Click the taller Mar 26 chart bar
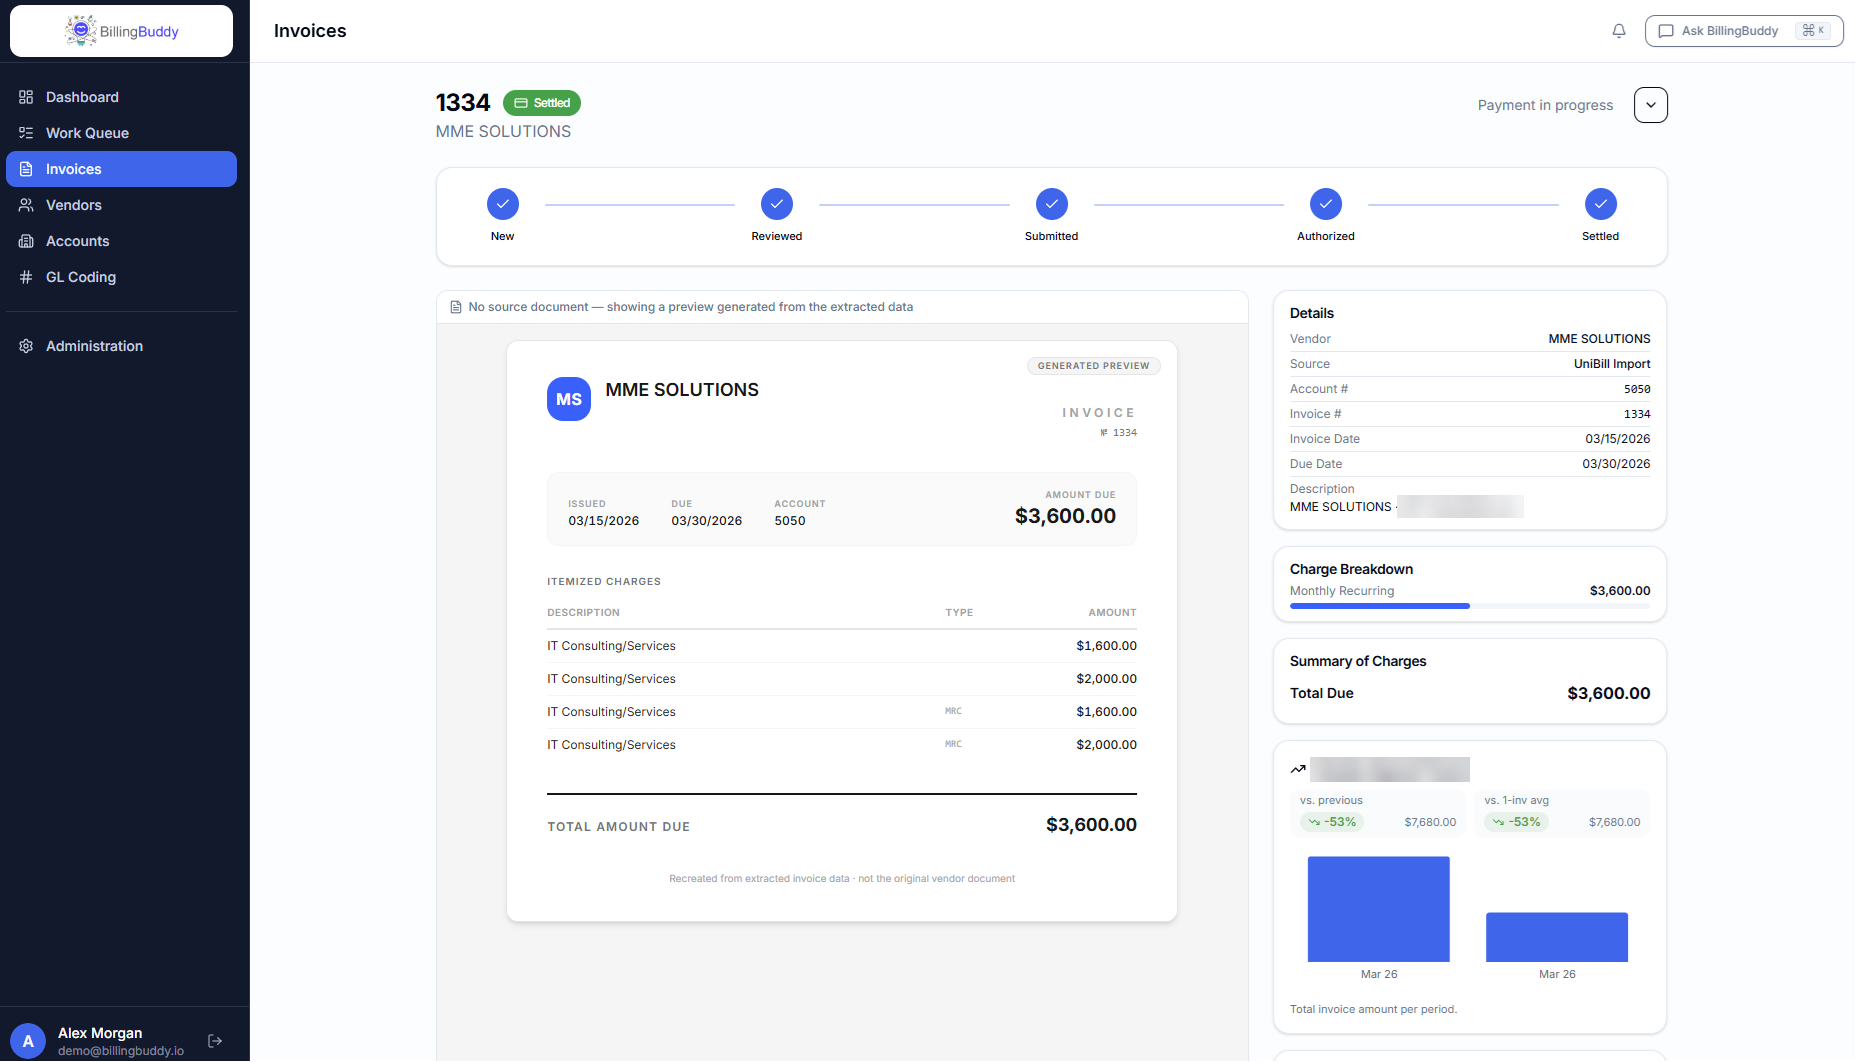 point(1379,909)
